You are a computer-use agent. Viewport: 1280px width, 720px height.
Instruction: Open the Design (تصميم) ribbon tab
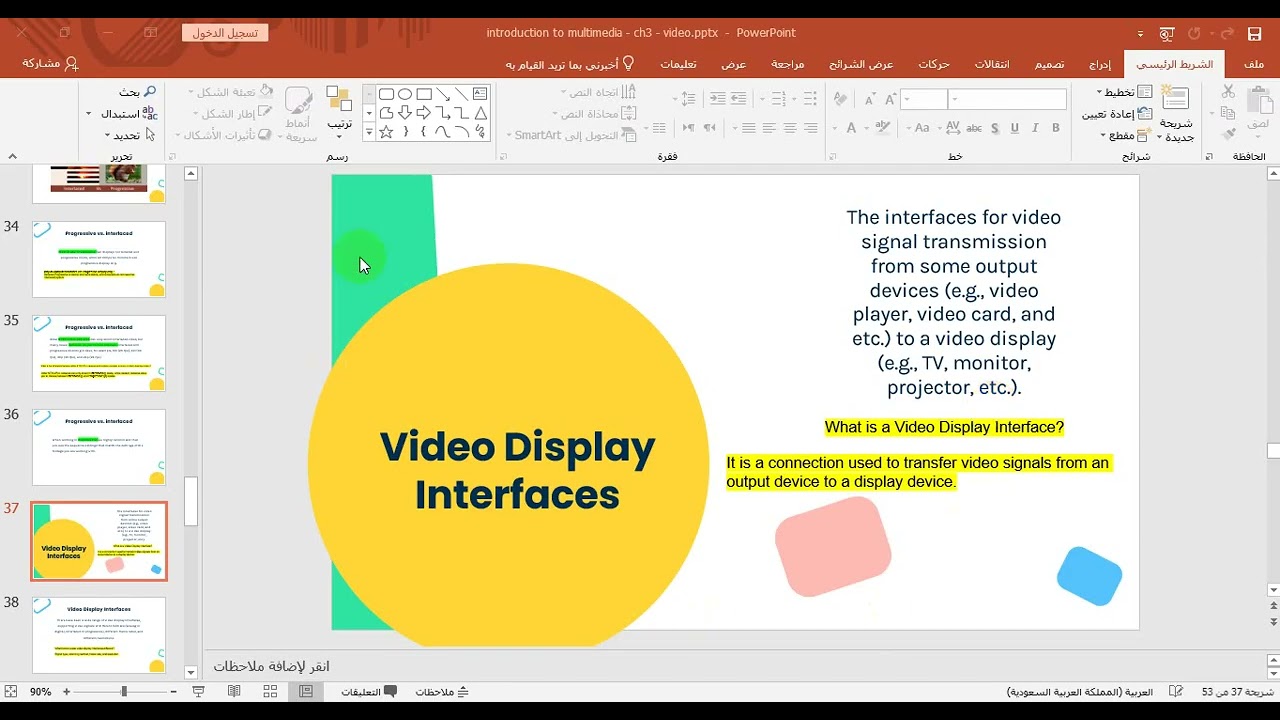[x=1049, y=64]
